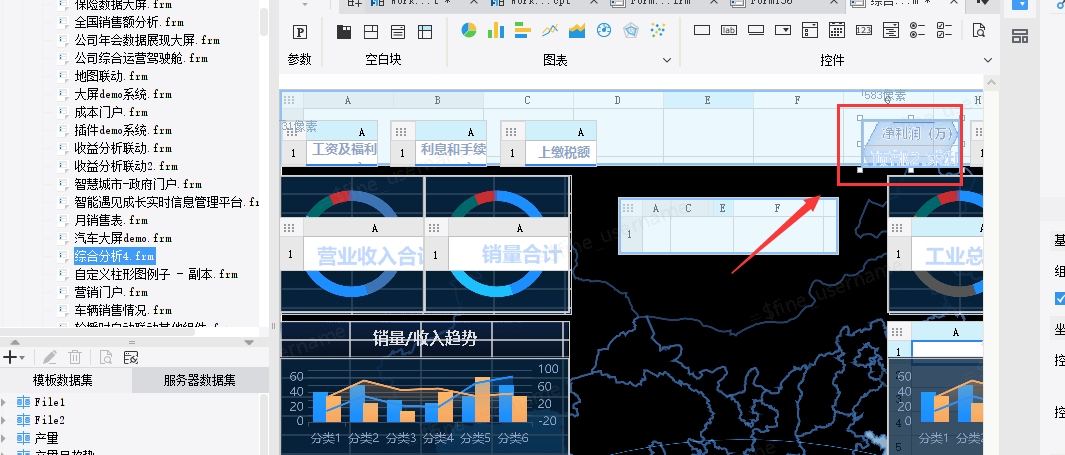Insert a tab layout blank block

click(x=344, y=31)
